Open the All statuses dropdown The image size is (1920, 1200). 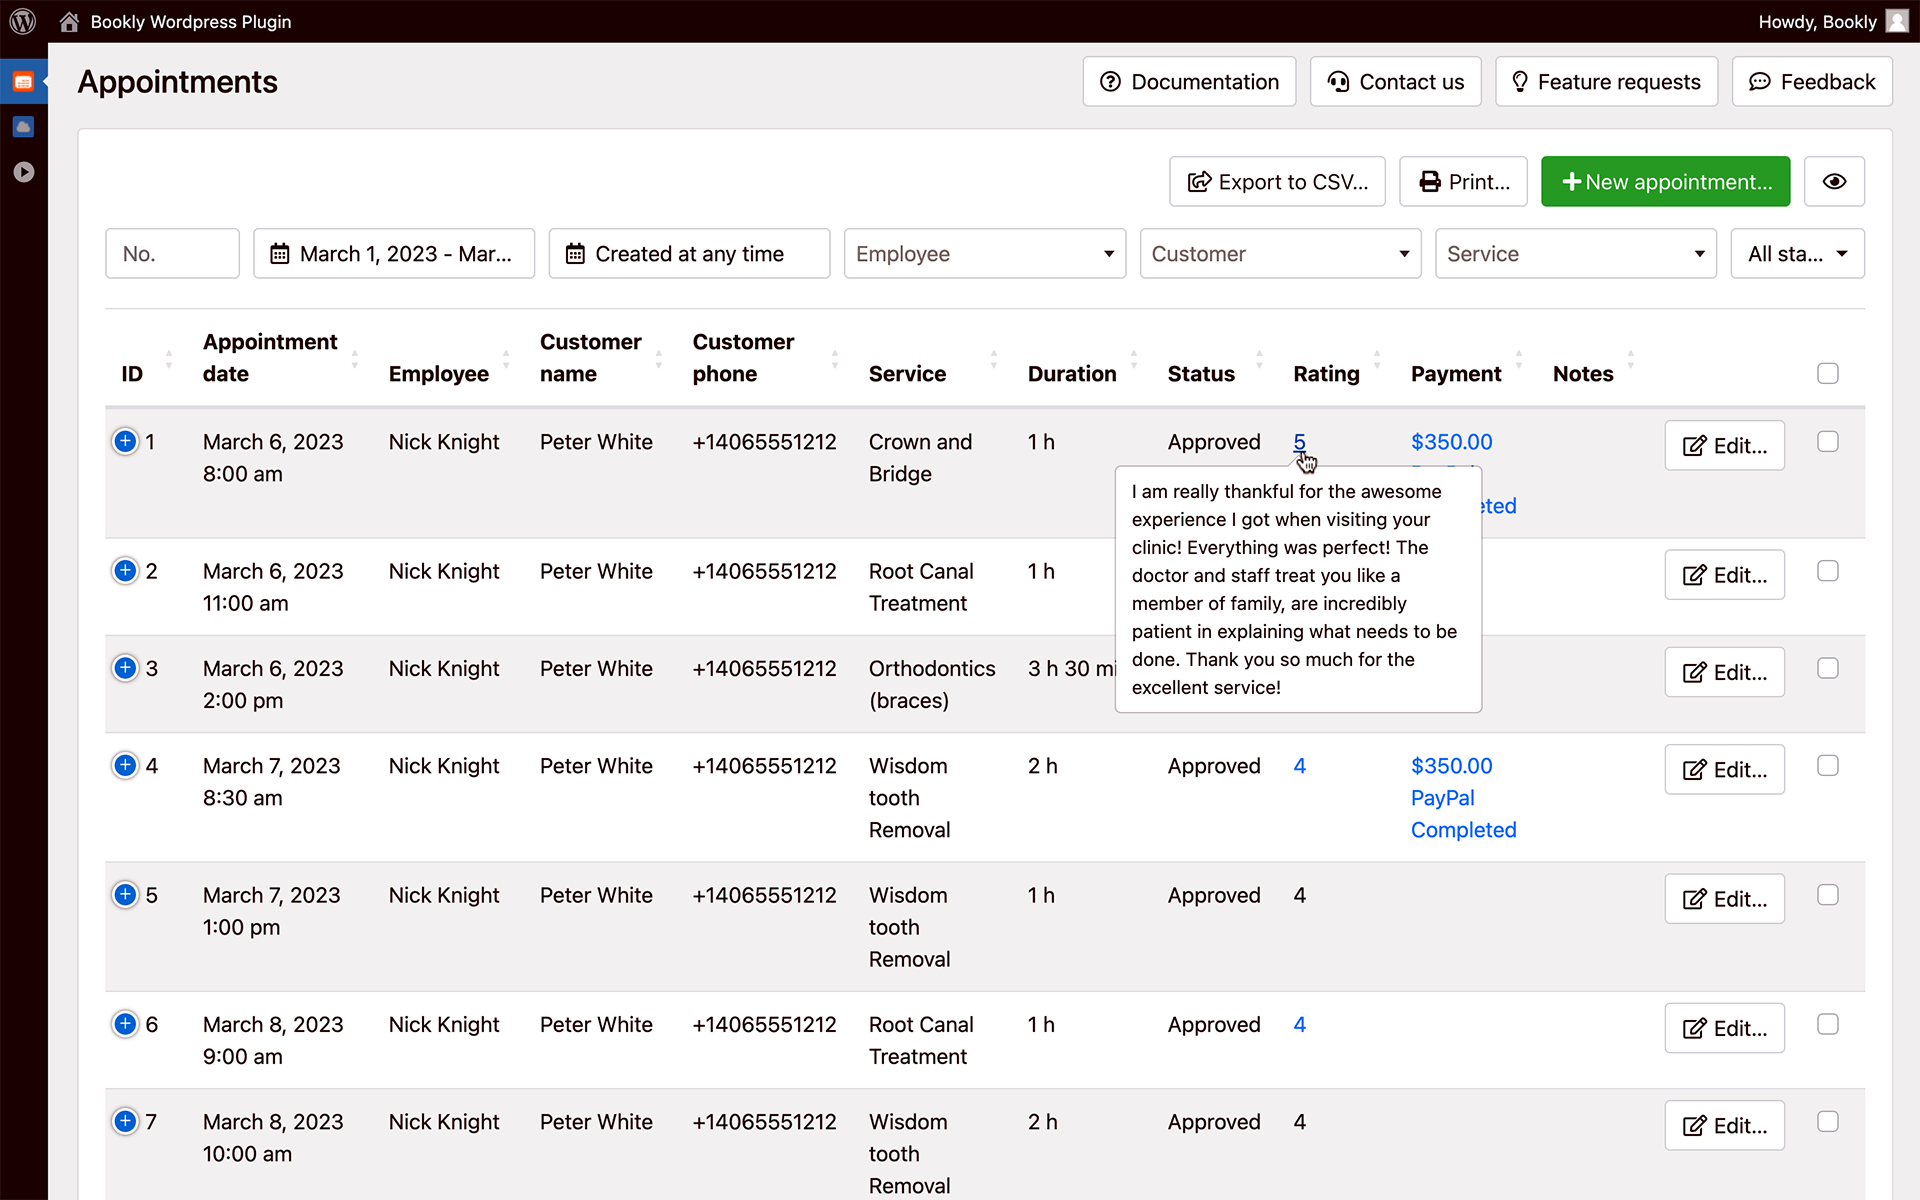[1796, 254]
